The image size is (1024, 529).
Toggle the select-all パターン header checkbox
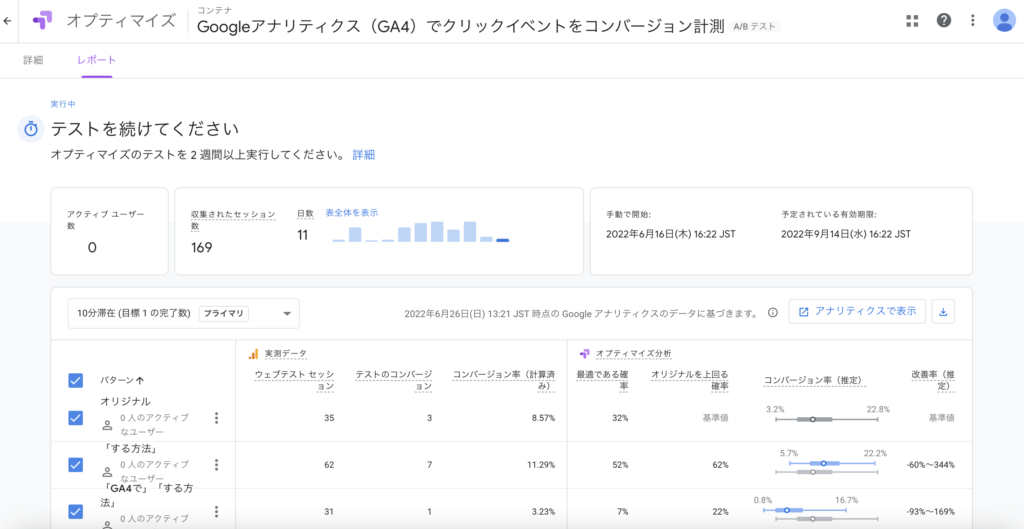coord(76,380)
